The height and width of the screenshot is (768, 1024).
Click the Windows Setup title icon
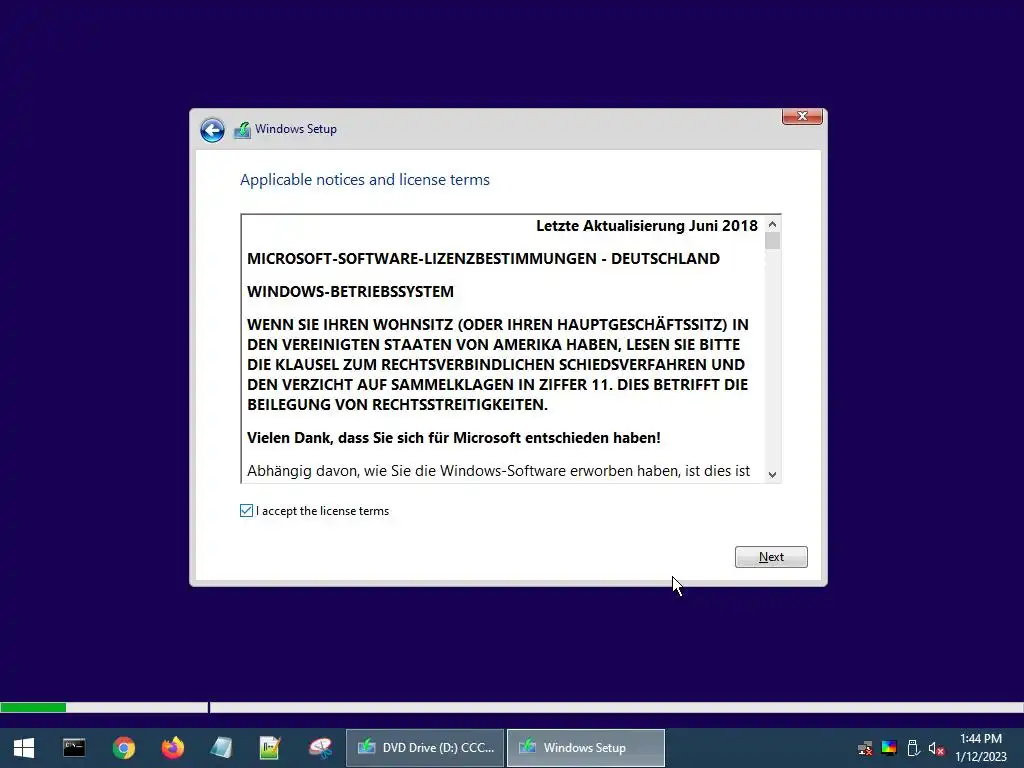242,130
